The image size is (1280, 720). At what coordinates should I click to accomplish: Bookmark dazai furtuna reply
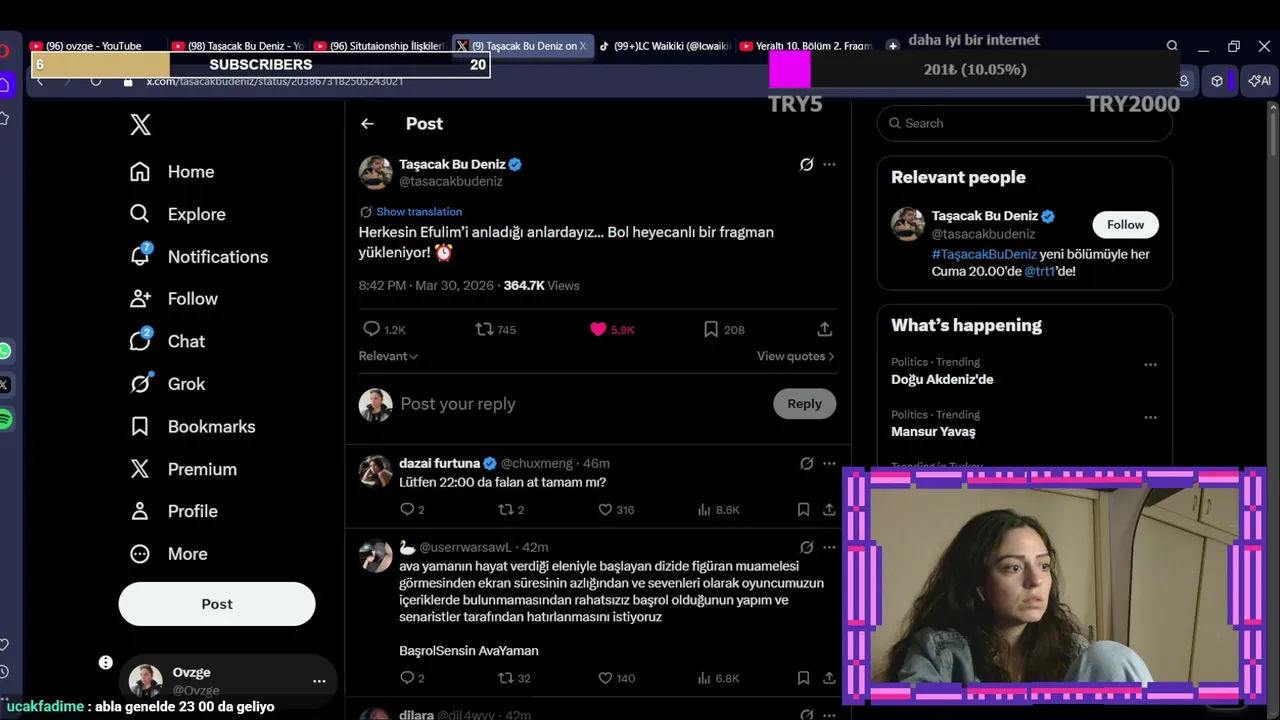pyautogui.click(x=803, y=510)
